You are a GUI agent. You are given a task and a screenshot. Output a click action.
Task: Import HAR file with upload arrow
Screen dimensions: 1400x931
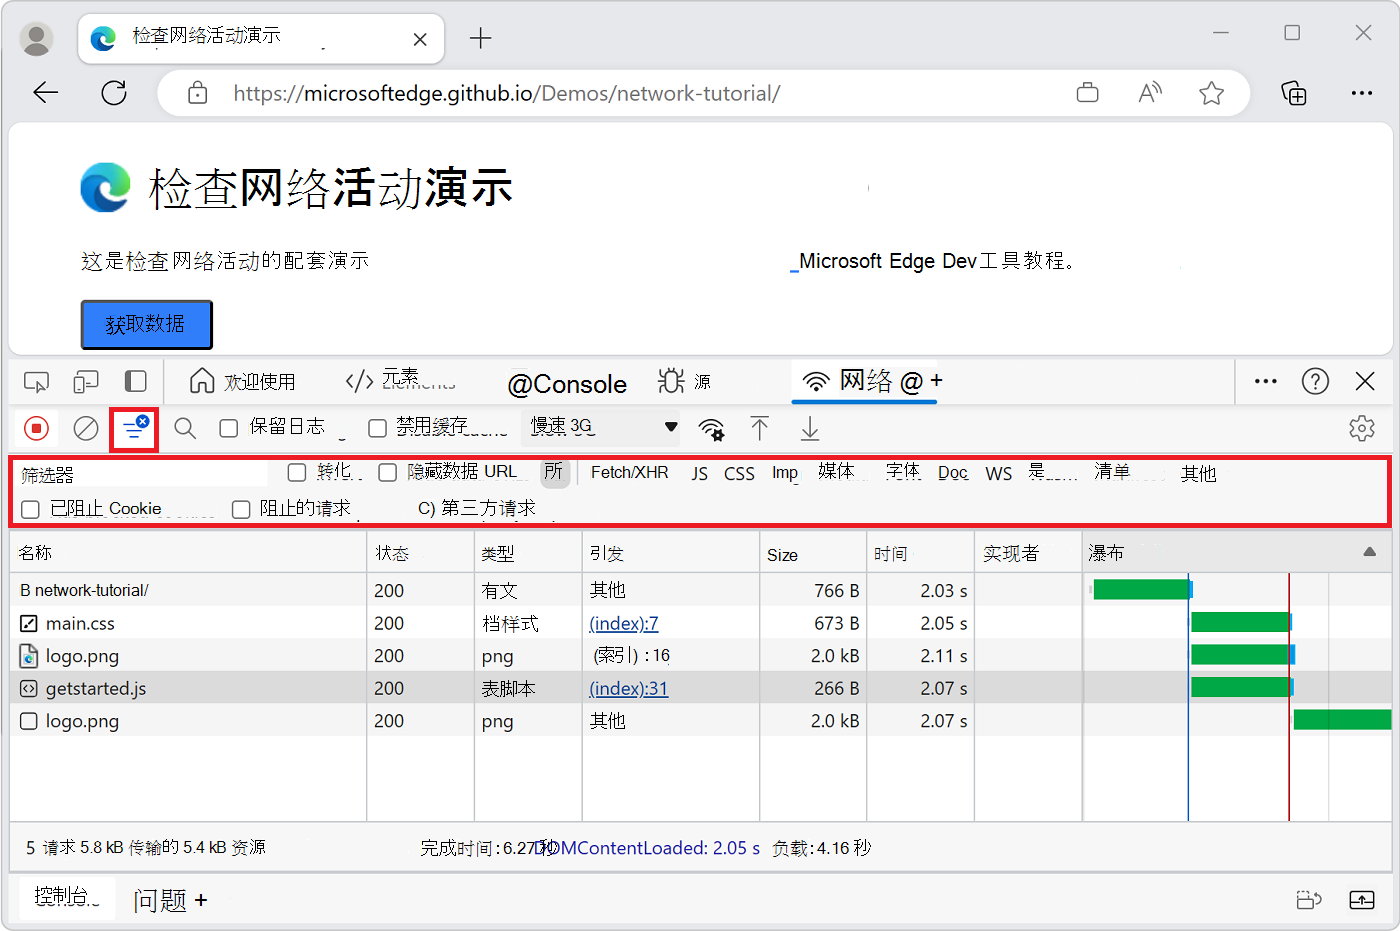[x=760, y=428]
